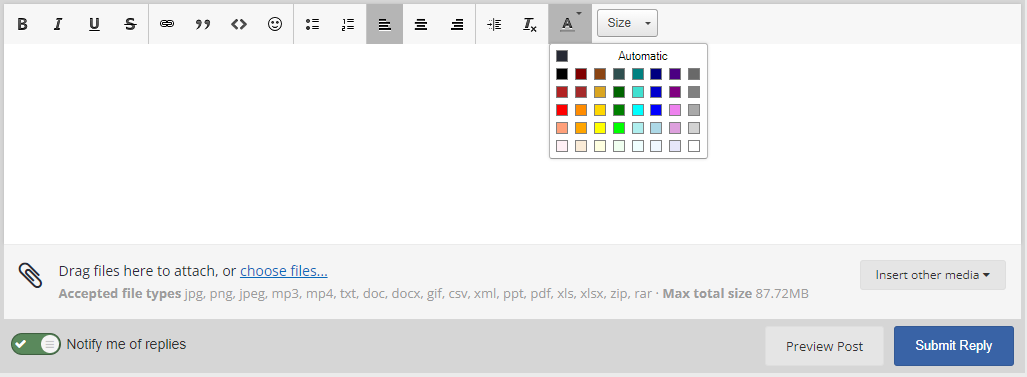Viewport: 1027px width, 377px height.
Task: Close the text color picker button
Action: tap(570, 24)
